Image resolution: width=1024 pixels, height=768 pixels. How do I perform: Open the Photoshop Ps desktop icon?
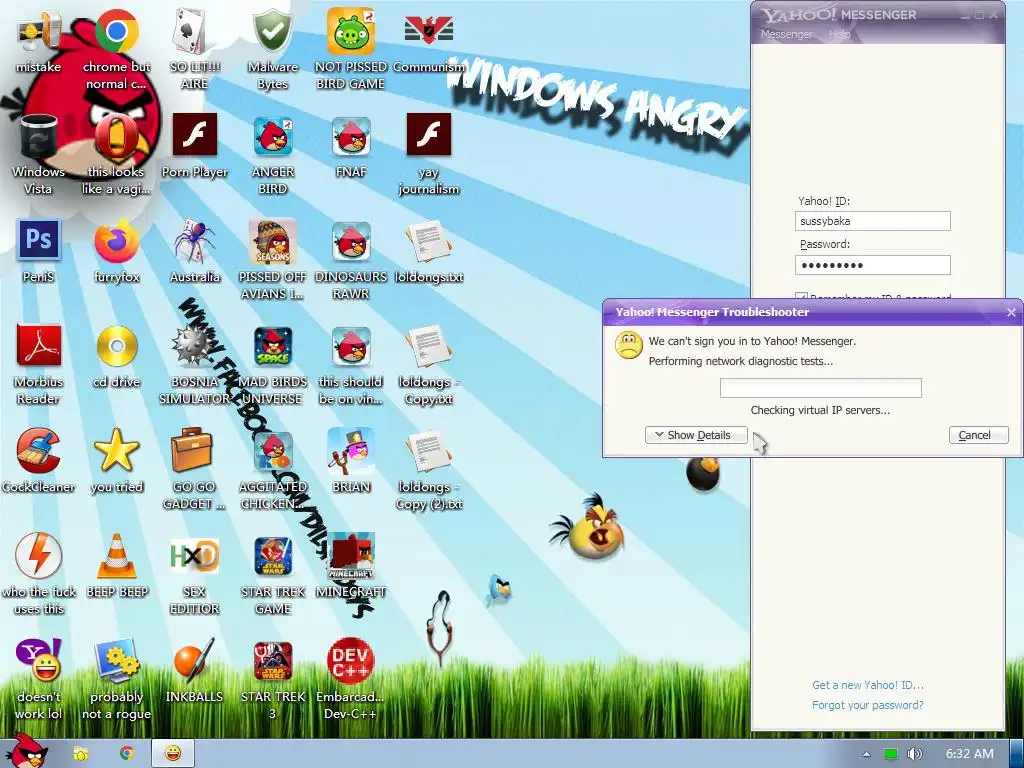38,240
